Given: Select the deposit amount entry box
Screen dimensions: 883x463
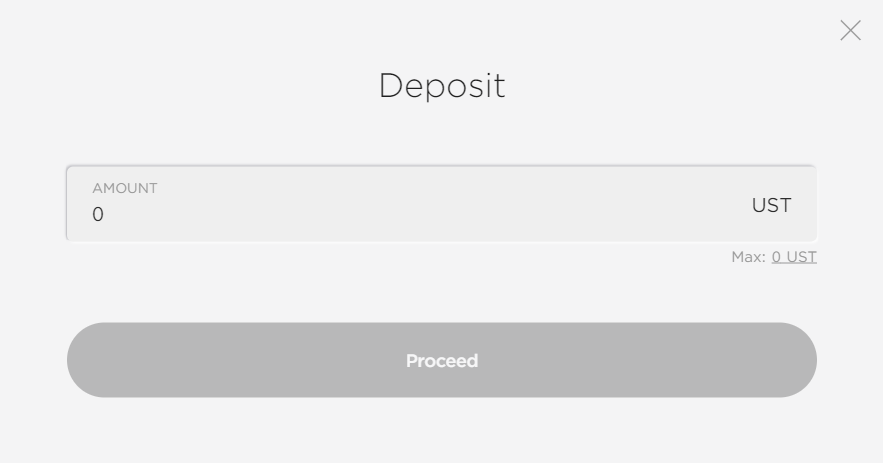Looking at the screenshot, I should [442, 203].
